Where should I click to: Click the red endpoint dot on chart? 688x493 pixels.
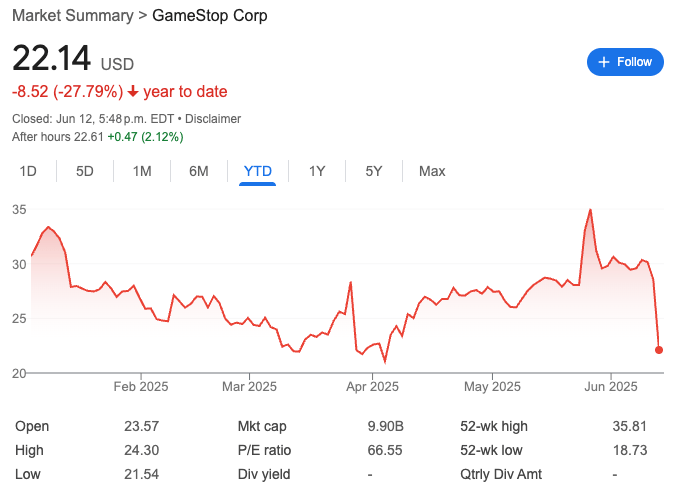659,350
